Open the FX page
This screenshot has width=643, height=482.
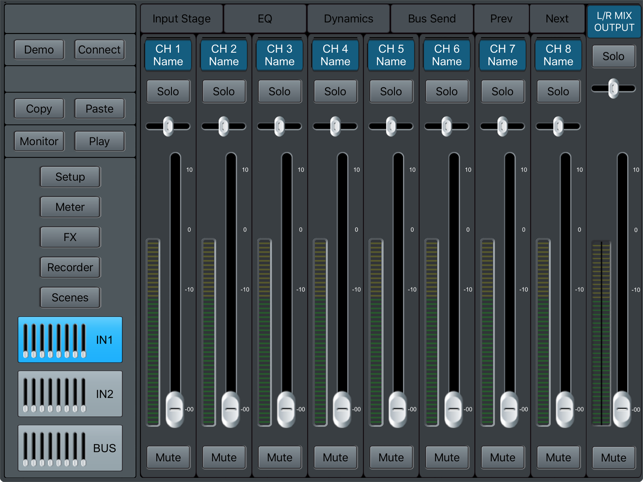click(x=70, y=237)
